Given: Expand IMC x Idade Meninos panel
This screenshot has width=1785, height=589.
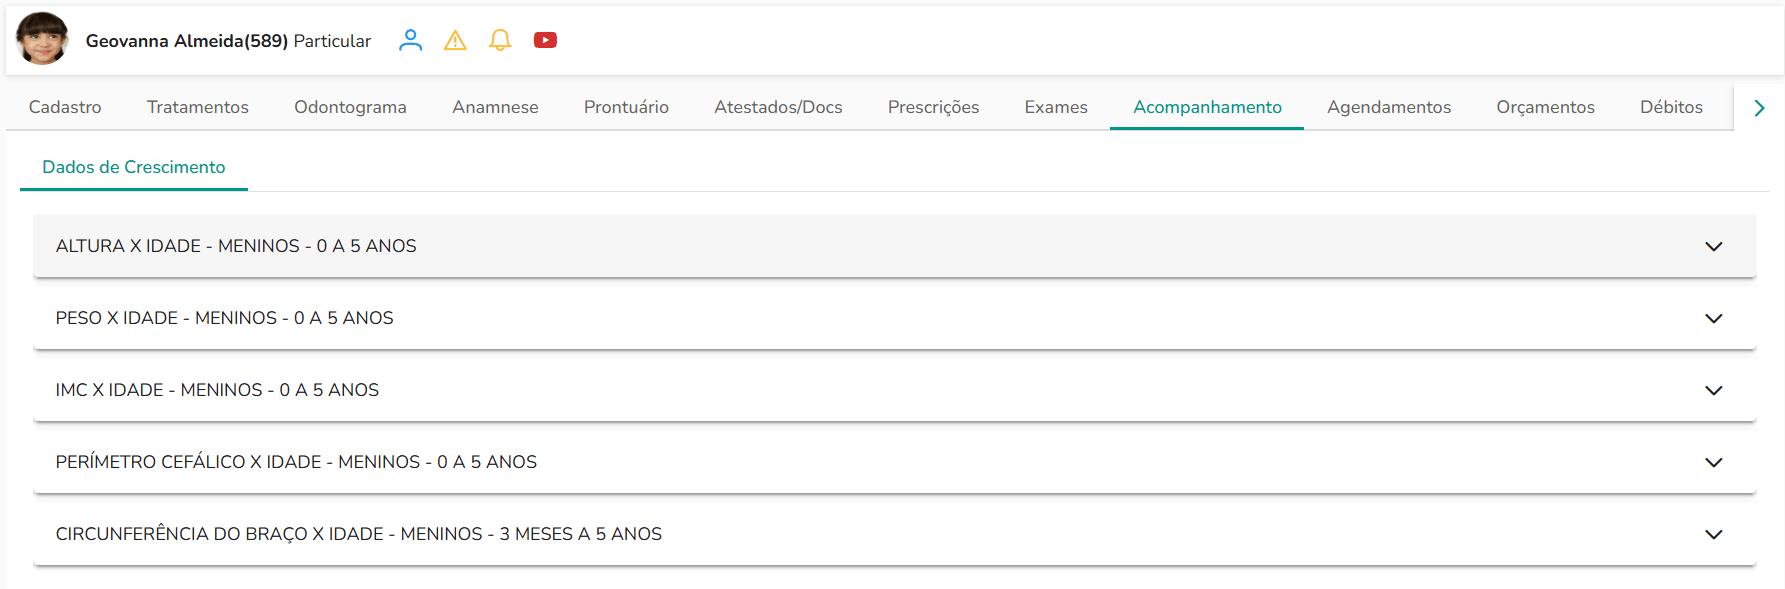Looking at the screenshot, I should click(894, 390).
